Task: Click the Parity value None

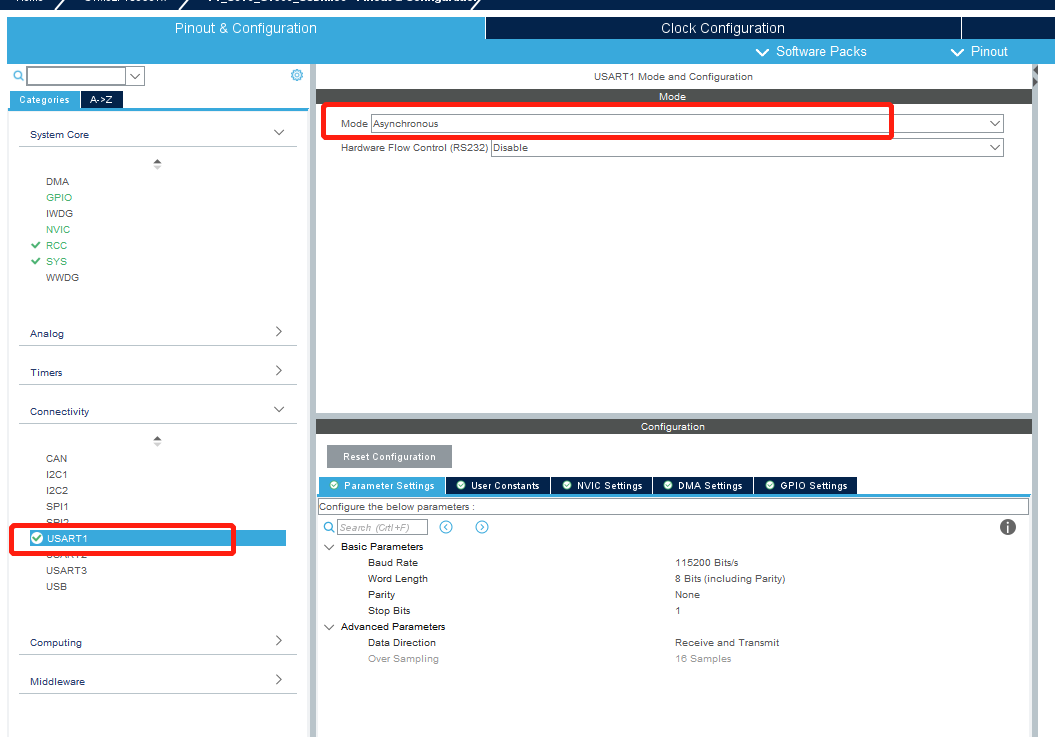Action: pyautogui.click(x=687, y=595)
